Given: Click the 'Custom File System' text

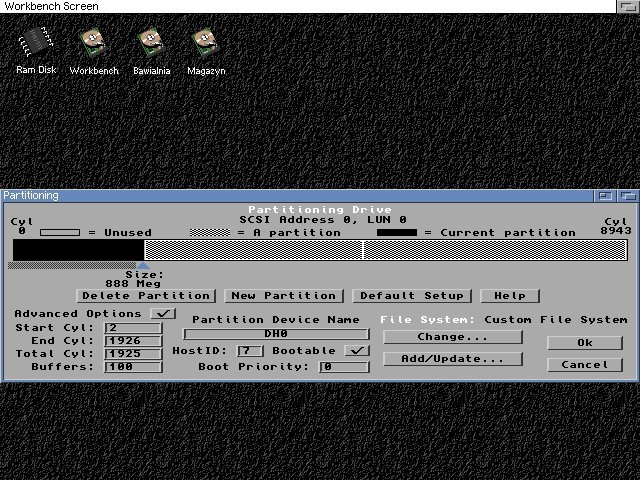Looking at the screenshot, I should (x=556, y=320).
